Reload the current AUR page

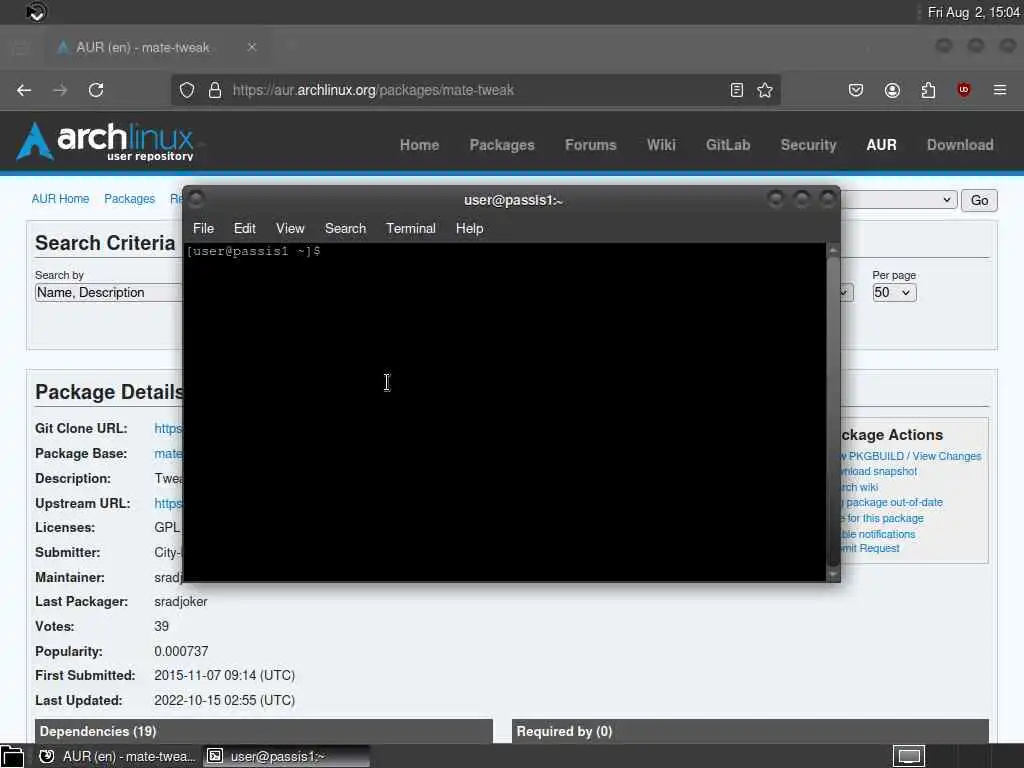pos(96,90)
